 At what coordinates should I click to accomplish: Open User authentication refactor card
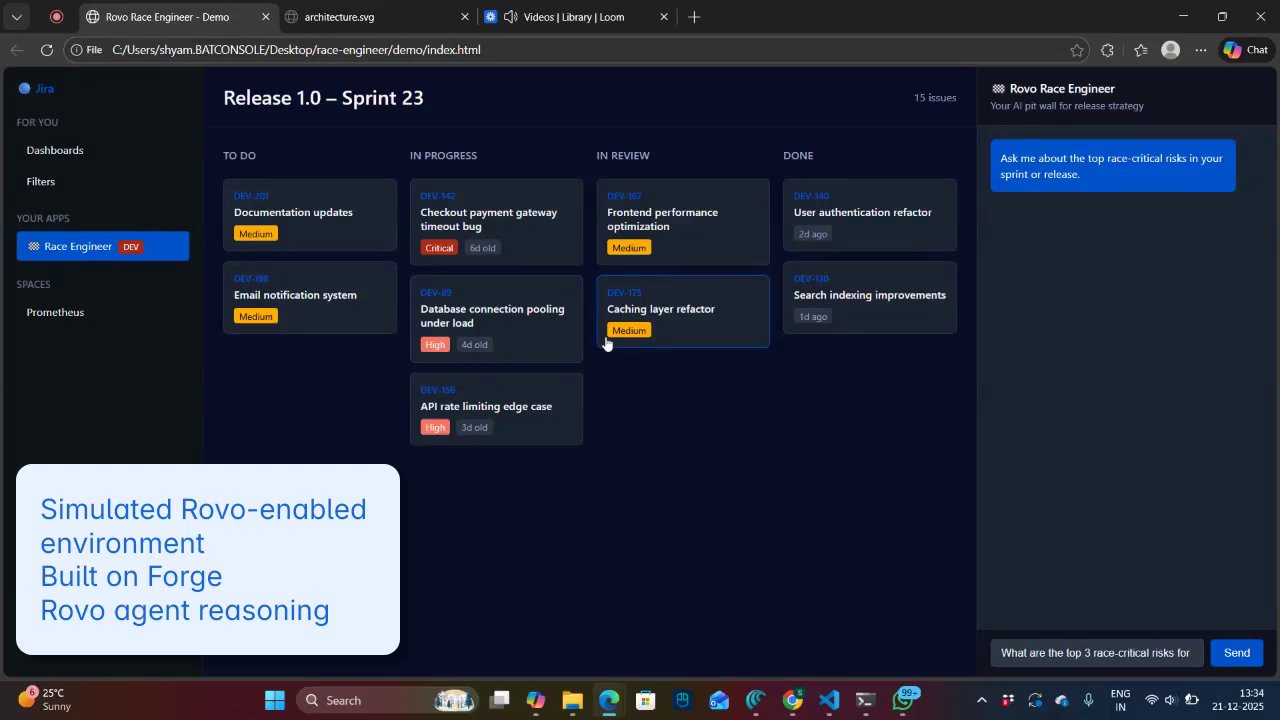870,215
